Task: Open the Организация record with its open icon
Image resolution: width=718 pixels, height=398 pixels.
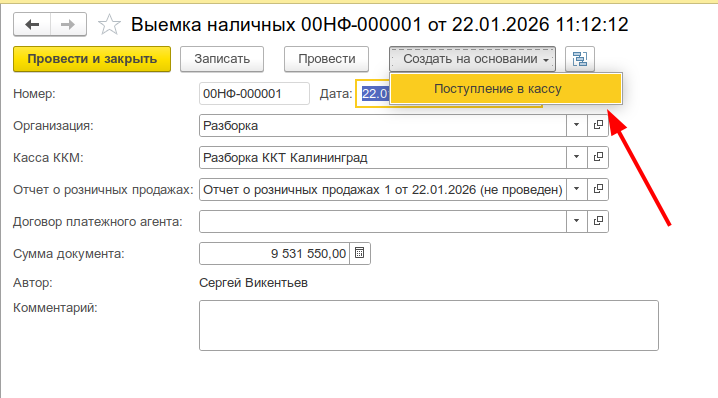Action: click(598, 125)
